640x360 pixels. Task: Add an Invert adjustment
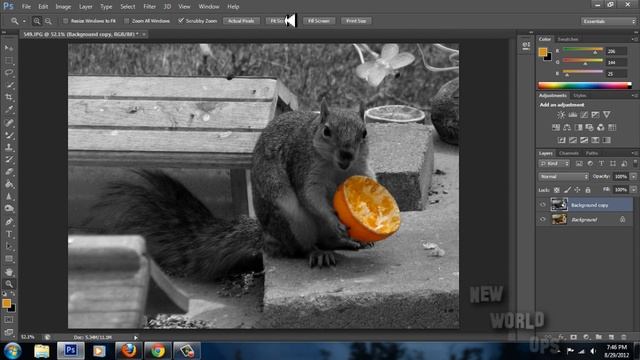click(x=562, y=140)
